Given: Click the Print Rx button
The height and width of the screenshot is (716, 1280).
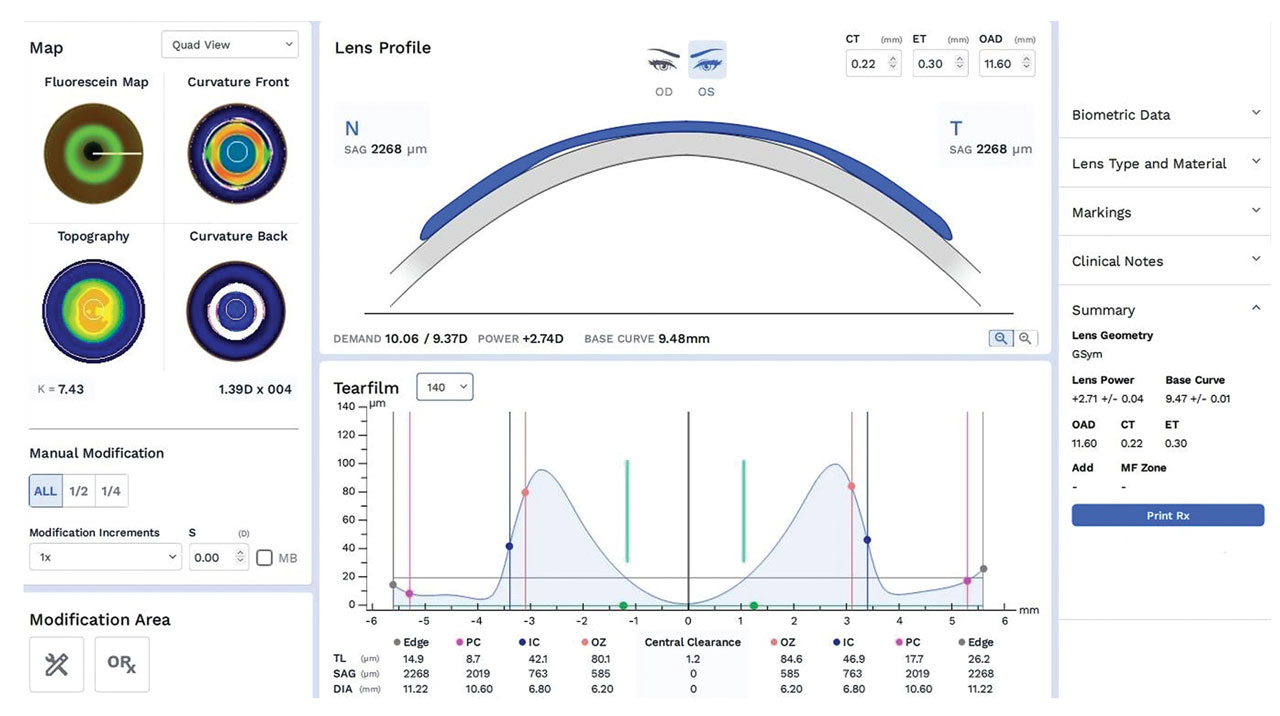Looking at the screenshot, I should [1167, 515].
